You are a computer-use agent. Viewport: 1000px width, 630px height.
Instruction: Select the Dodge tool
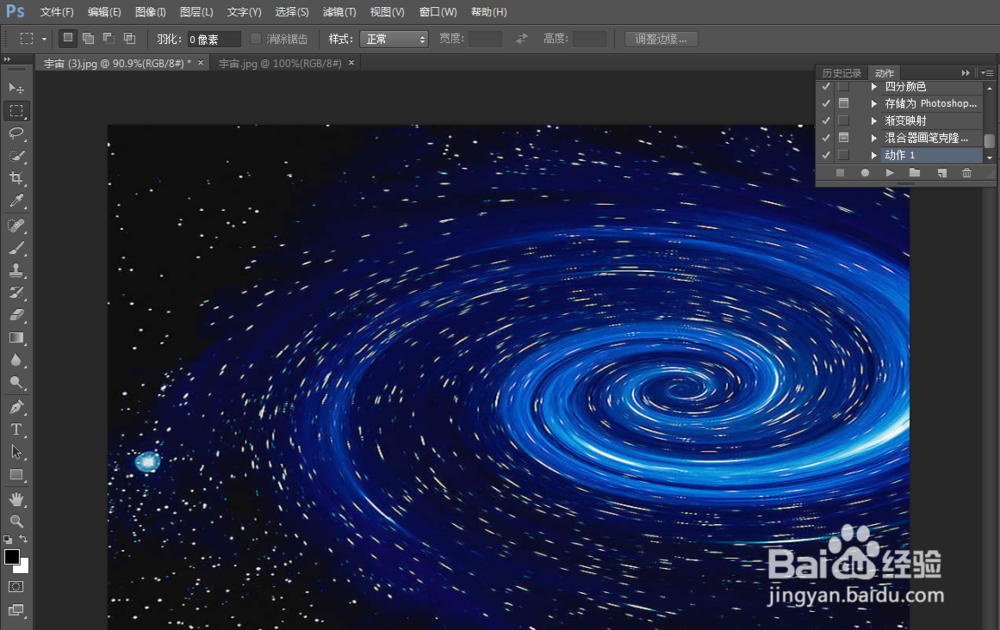[x=16, y=383]
